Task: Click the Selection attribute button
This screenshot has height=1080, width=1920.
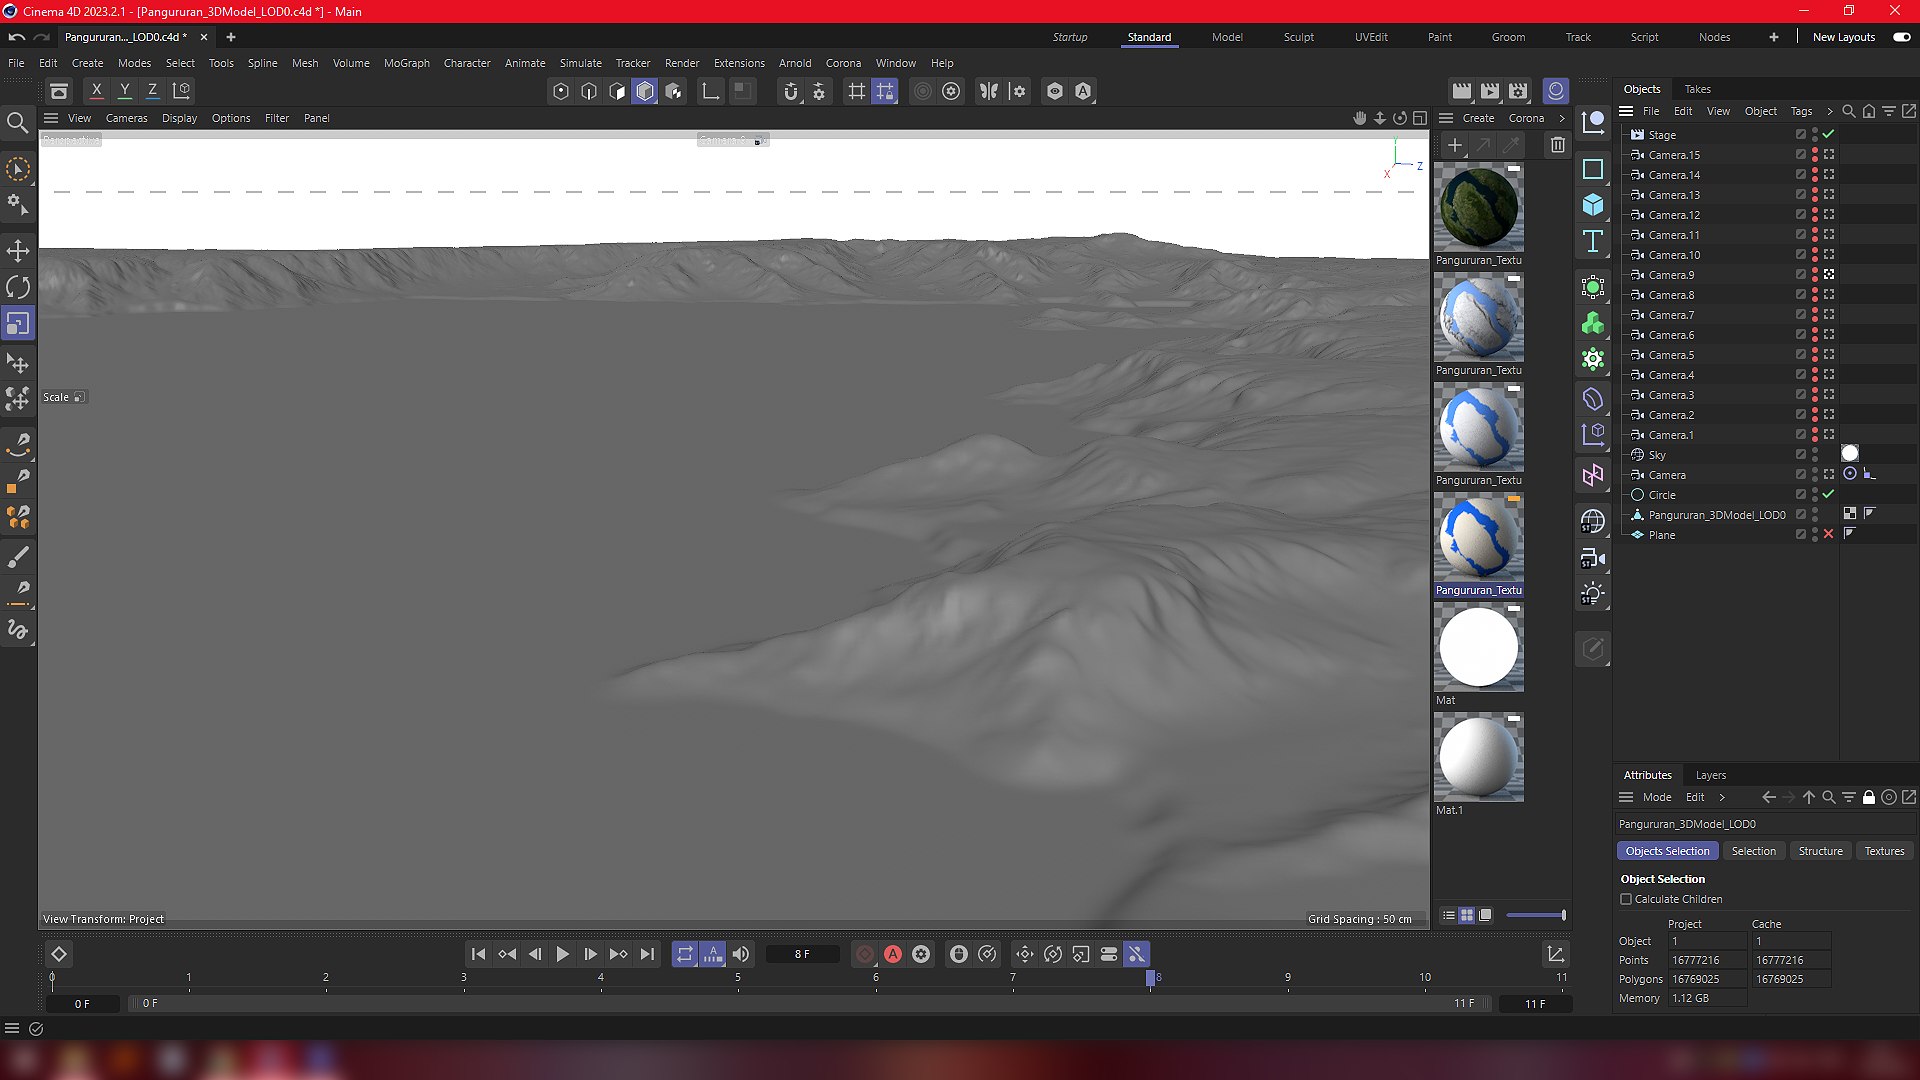Action: (1754, 851)
